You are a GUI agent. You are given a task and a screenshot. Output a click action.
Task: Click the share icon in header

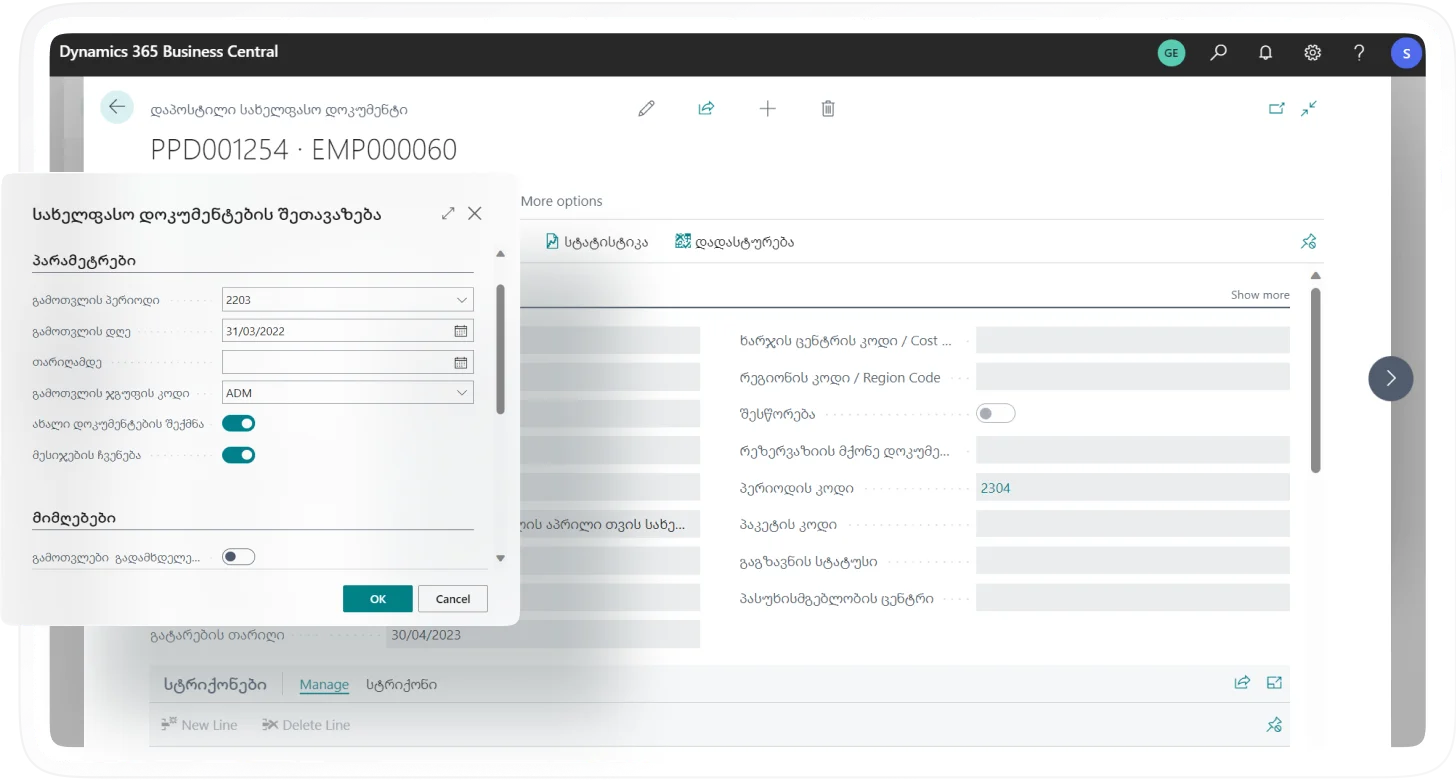coord(706,108)
